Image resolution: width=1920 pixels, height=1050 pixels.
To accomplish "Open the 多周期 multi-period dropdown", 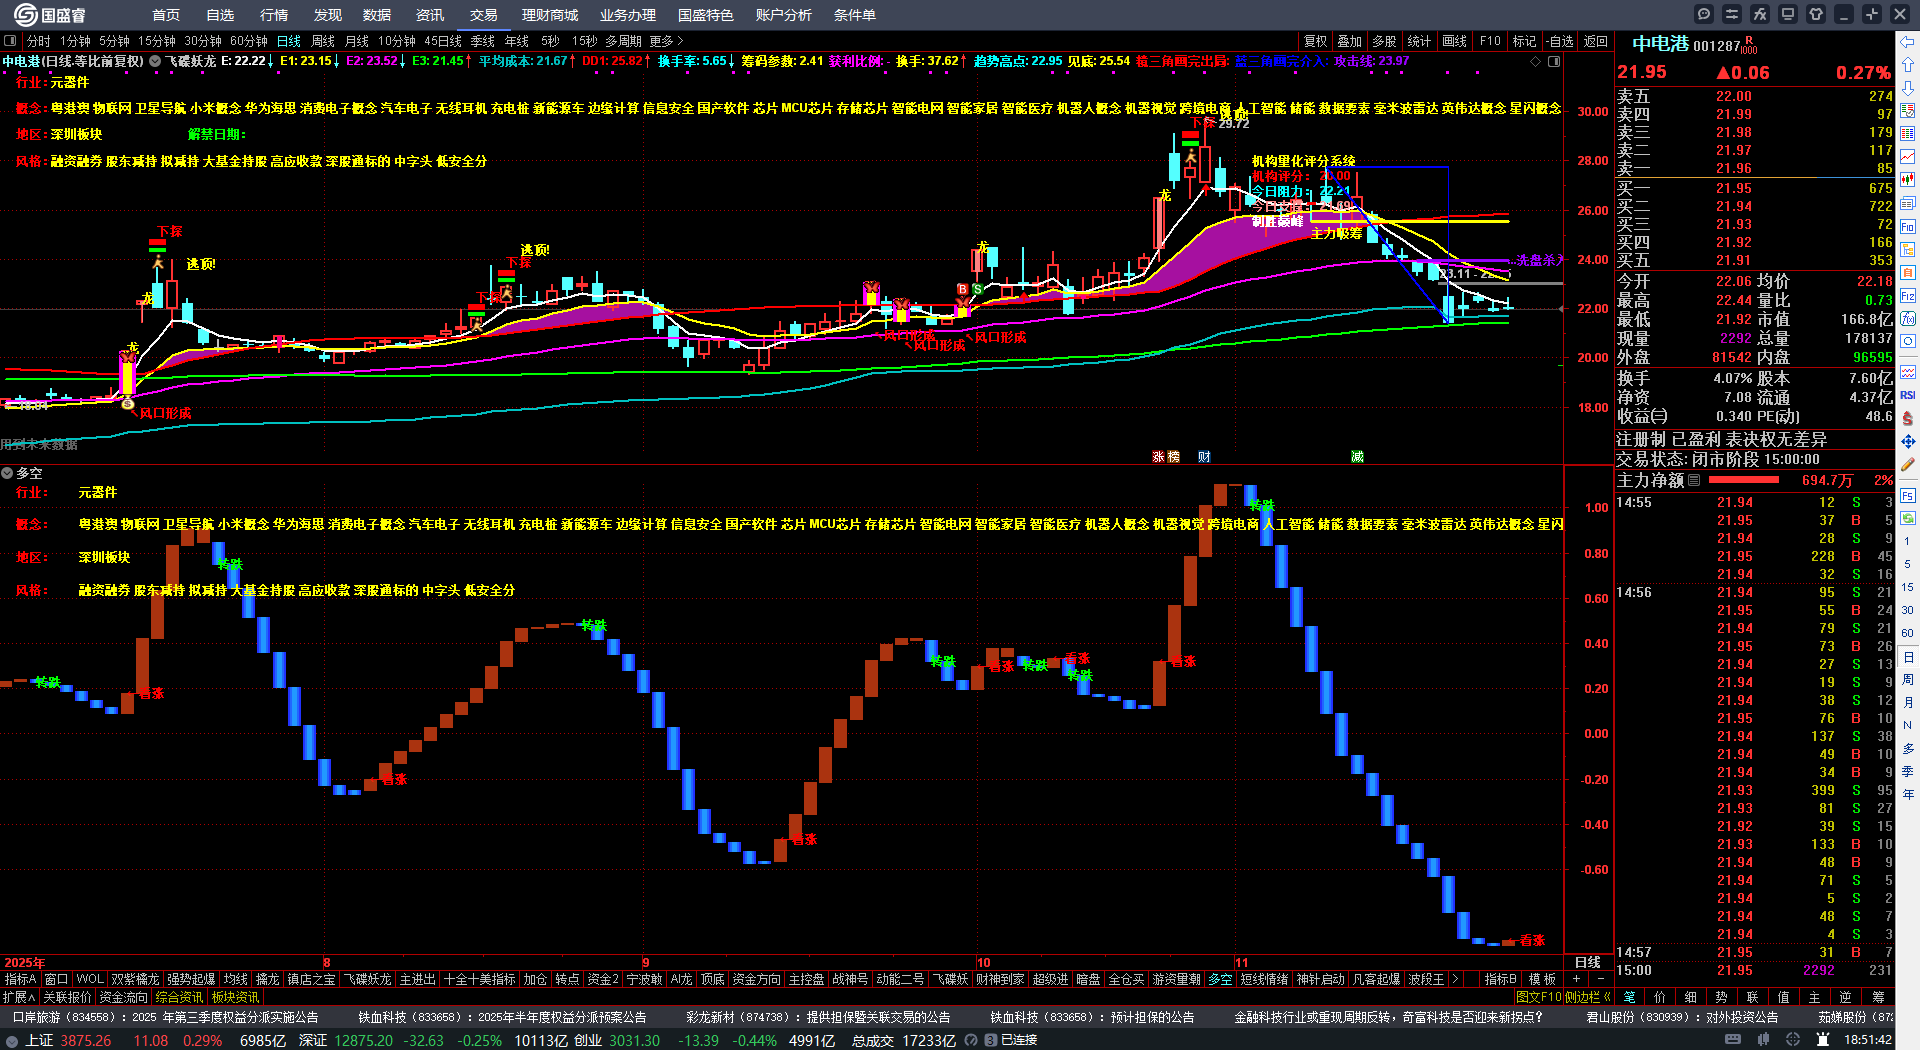I will 623,41.
